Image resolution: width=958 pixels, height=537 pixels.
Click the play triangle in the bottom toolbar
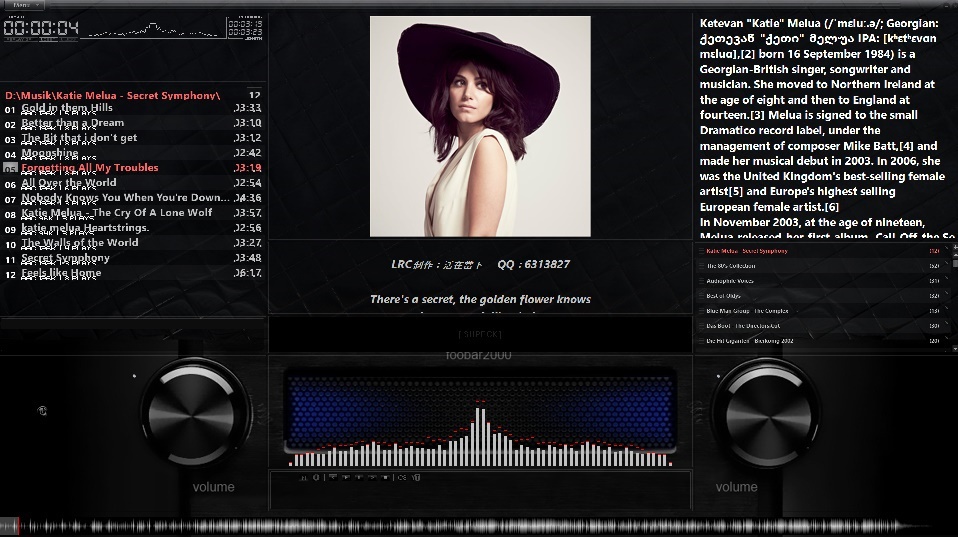click(x=346, y=478)
